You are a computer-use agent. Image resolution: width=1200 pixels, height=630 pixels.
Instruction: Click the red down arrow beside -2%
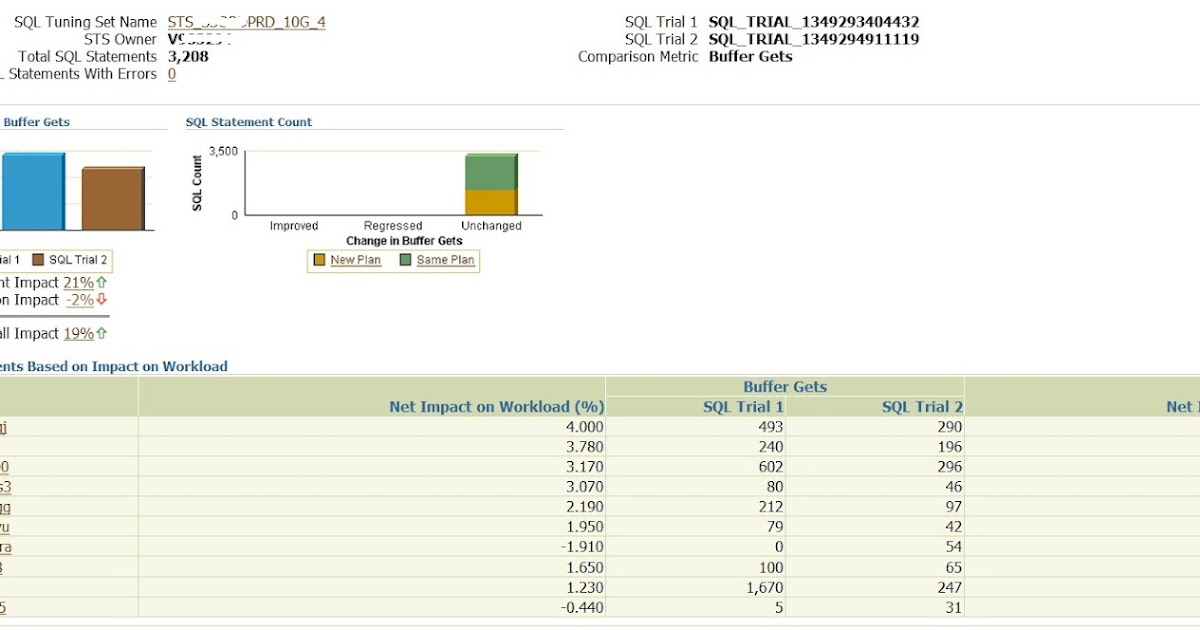pyautogui.click(x=101, y=300)
